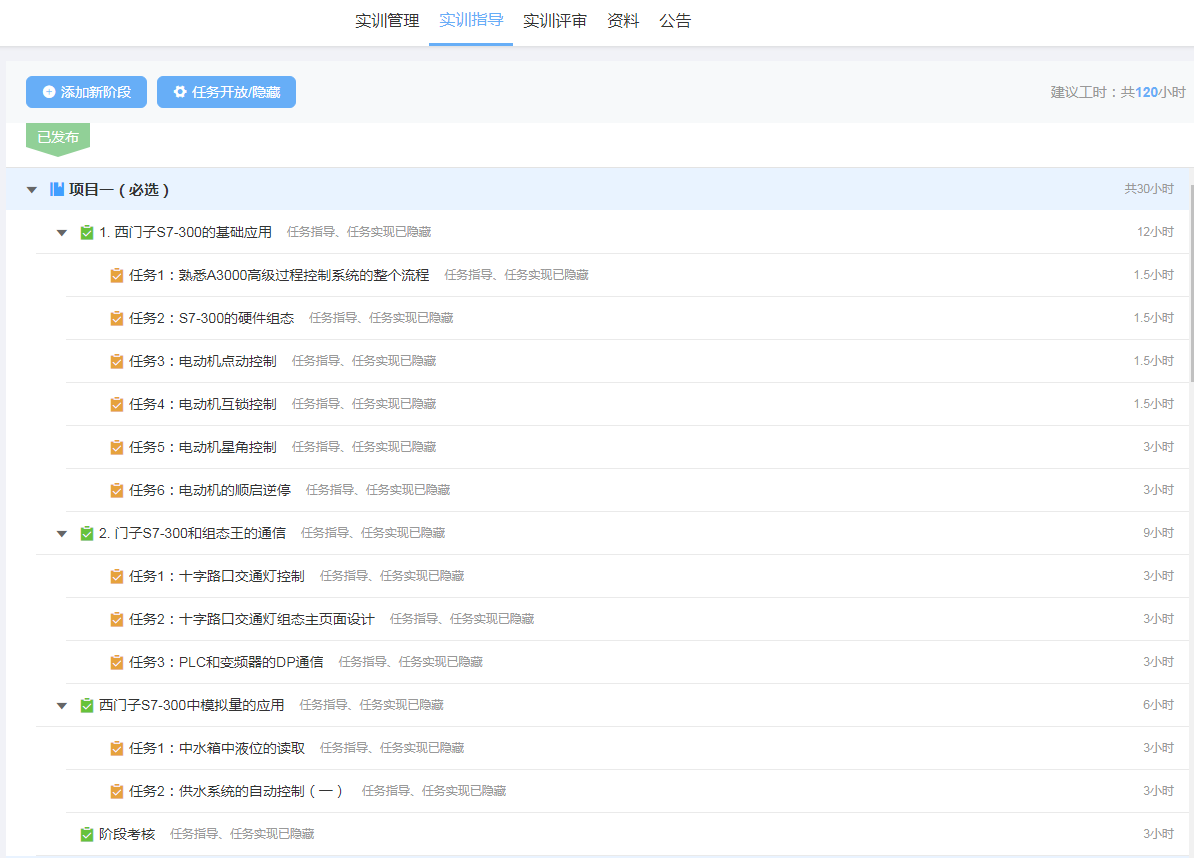Click orange icon of 任务3:电动机点动控制

pos(117,361)
